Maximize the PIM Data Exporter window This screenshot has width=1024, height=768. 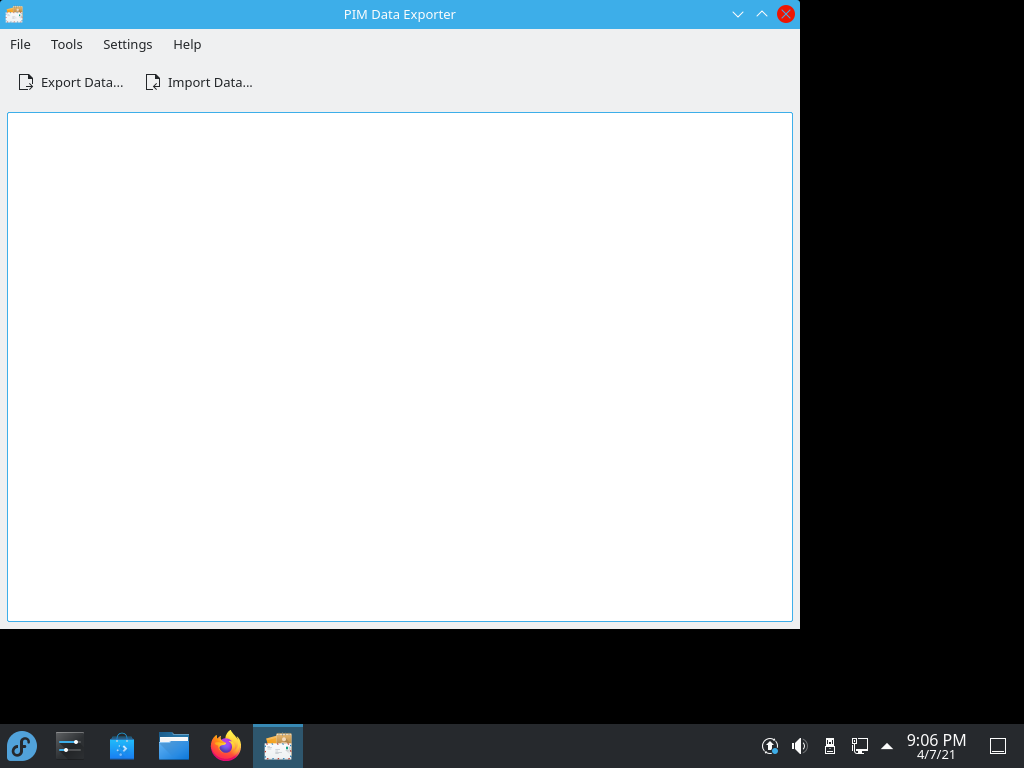761,14
